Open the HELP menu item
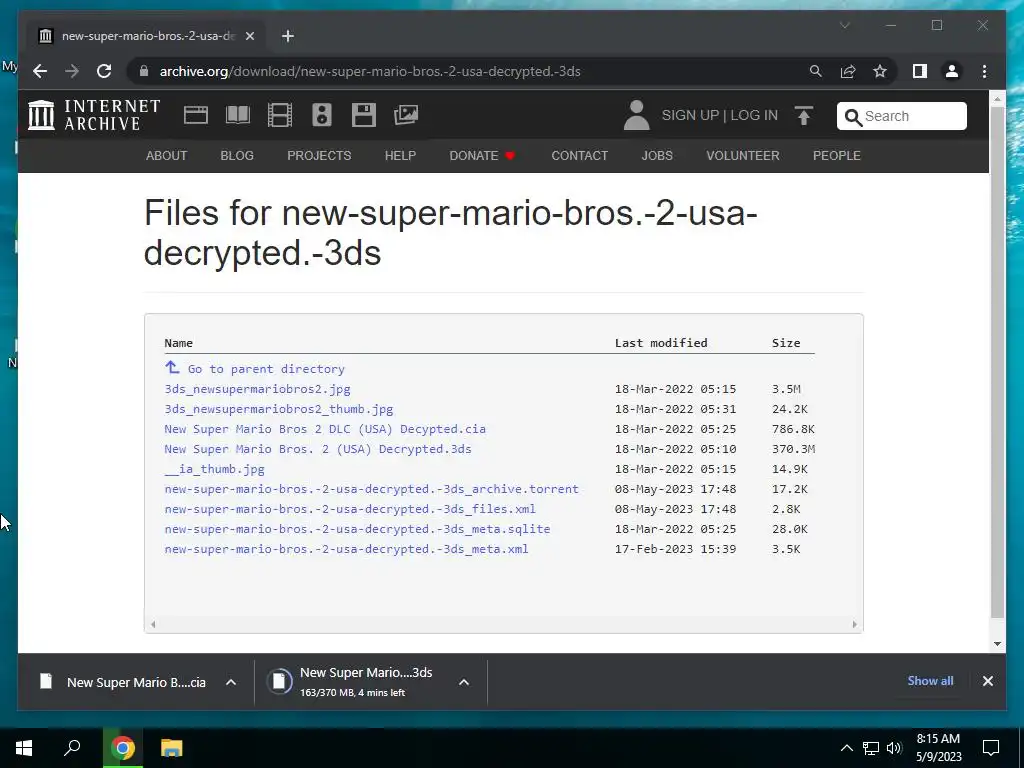 click(x=400, y=155)
